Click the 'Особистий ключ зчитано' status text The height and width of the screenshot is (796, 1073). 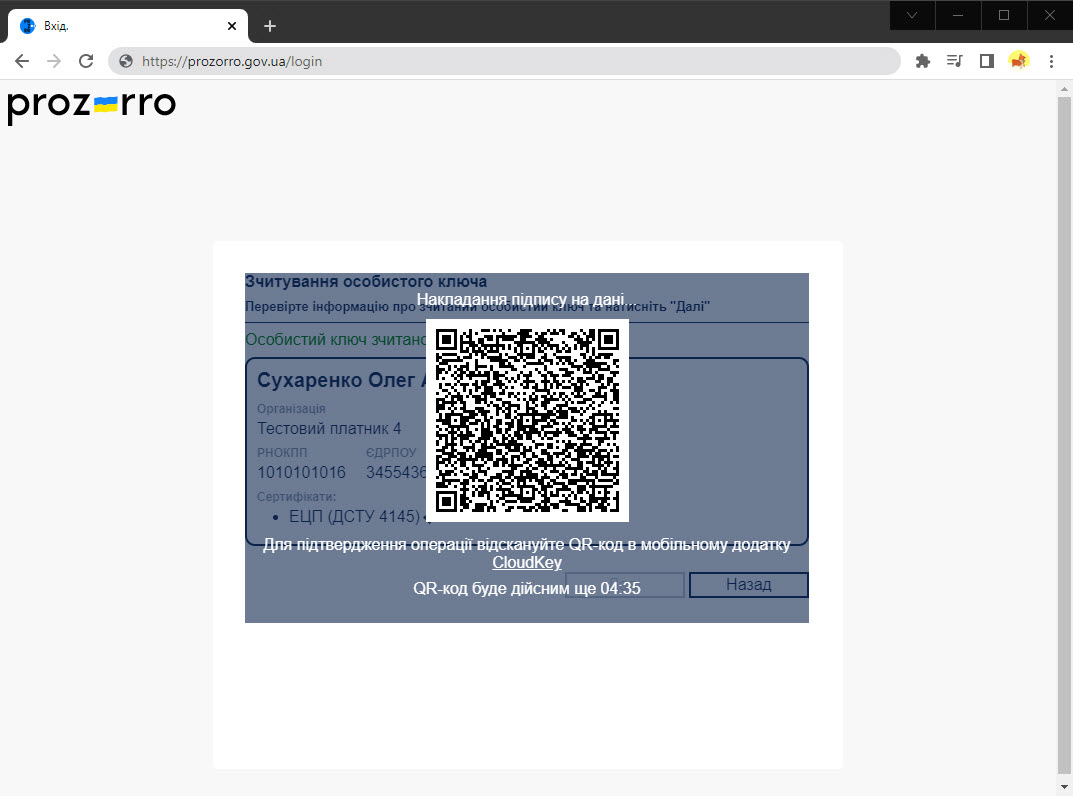pyautogui.click(x=335, y=339)
